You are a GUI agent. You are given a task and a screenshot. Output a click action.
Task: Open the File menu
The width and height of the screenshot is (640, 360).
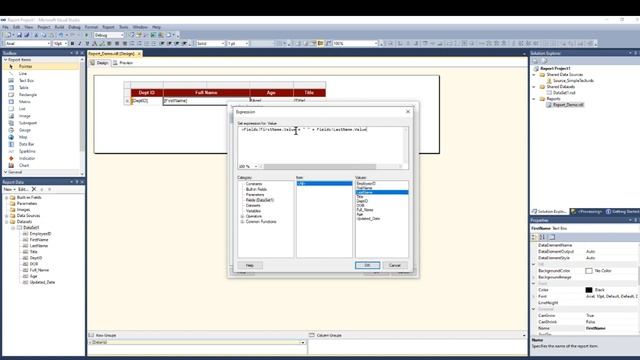pyautogui.click(x=5, y=27)
